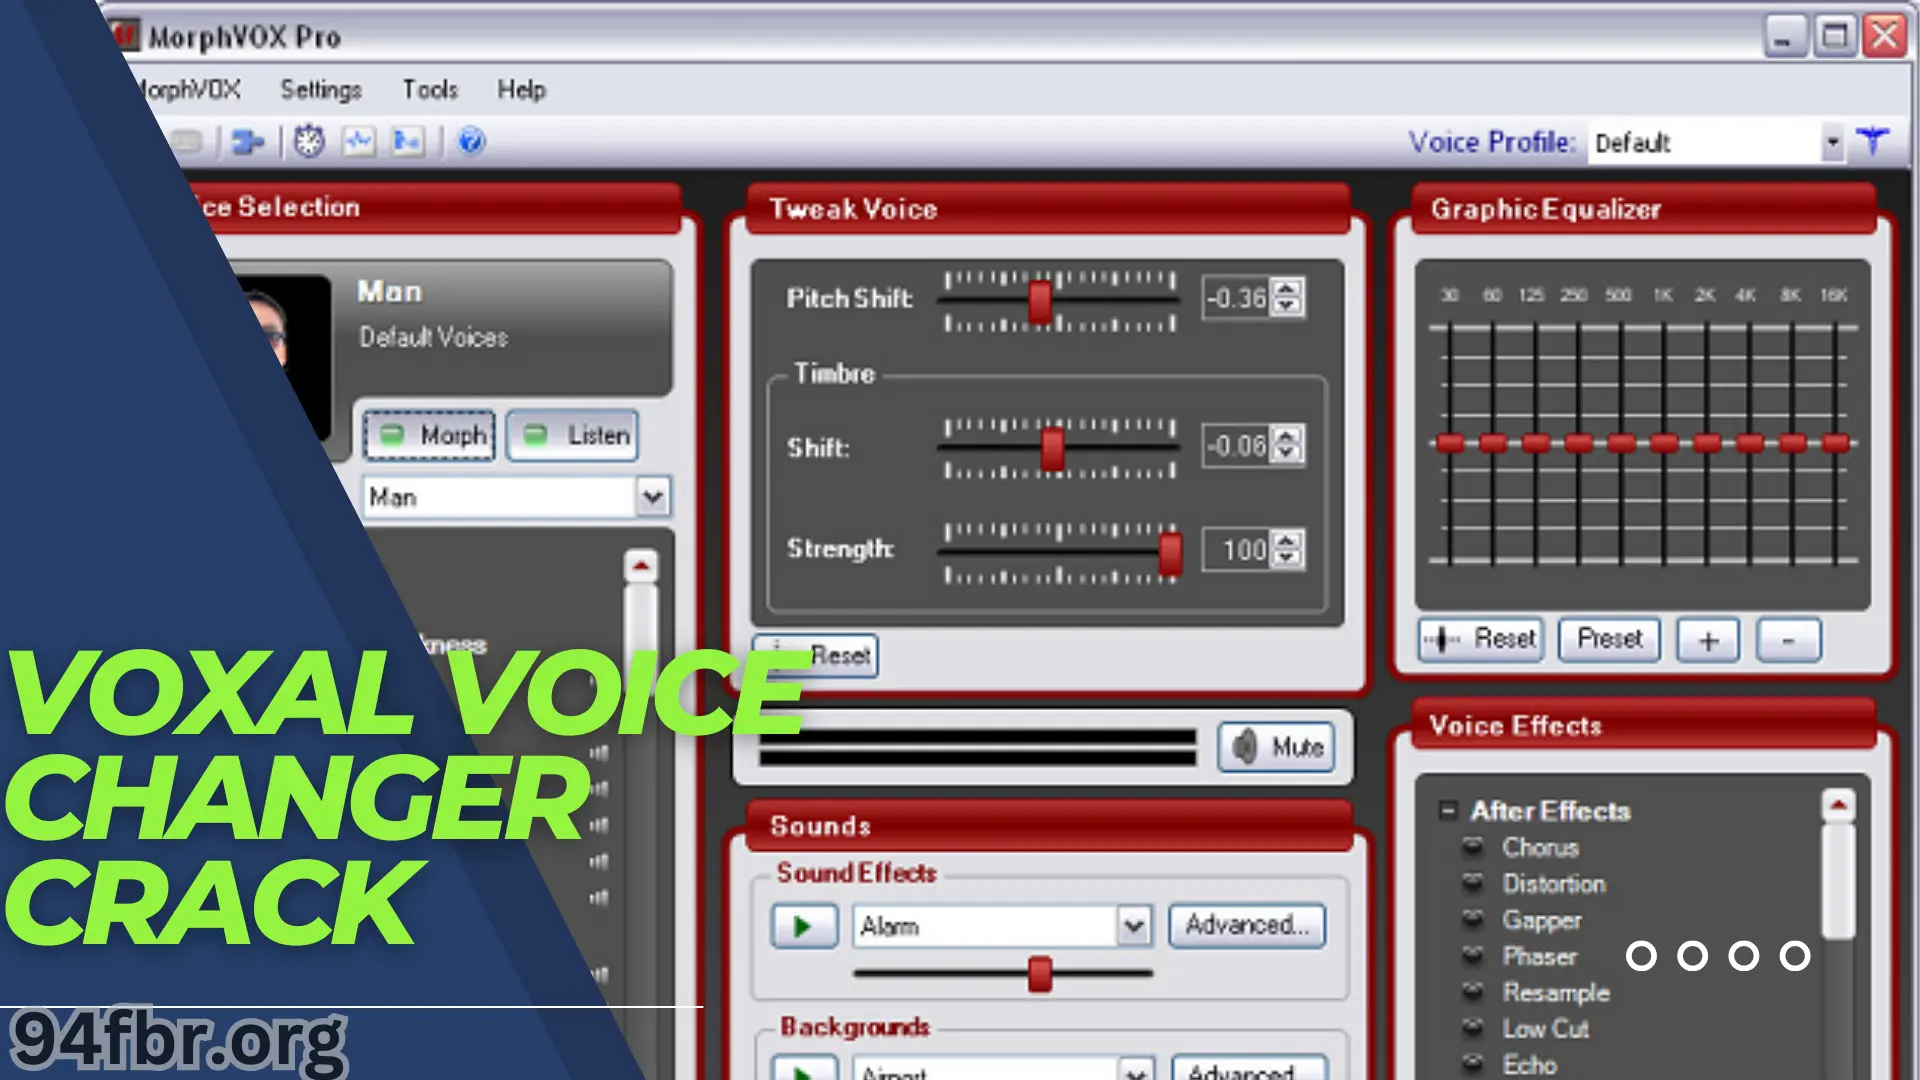Viewport: 1920px width, 1080px height.
Task: Click the Tweak Voice Reset button
Action: point(816,656)
